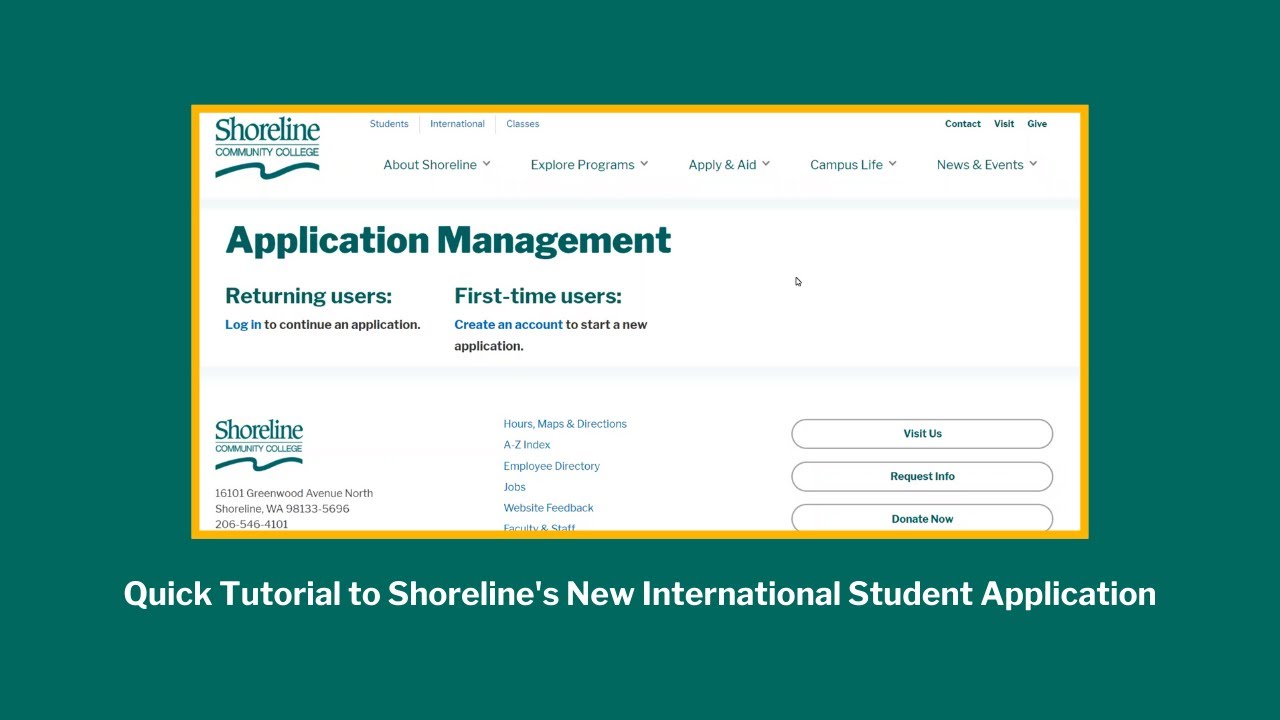
Task: Open the Website Feedback link
Action: pos(548,508)
